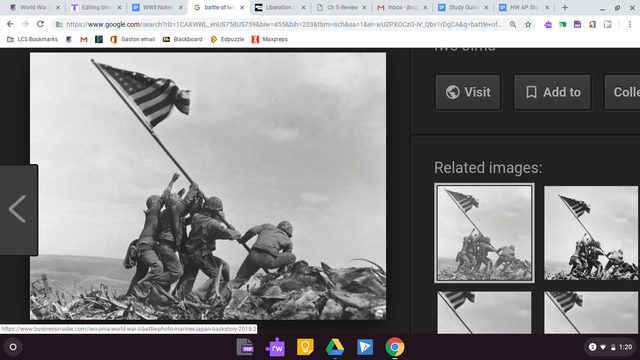Click the large Iwo Jima flag photo
640x360 pixels.
point(208,186)
